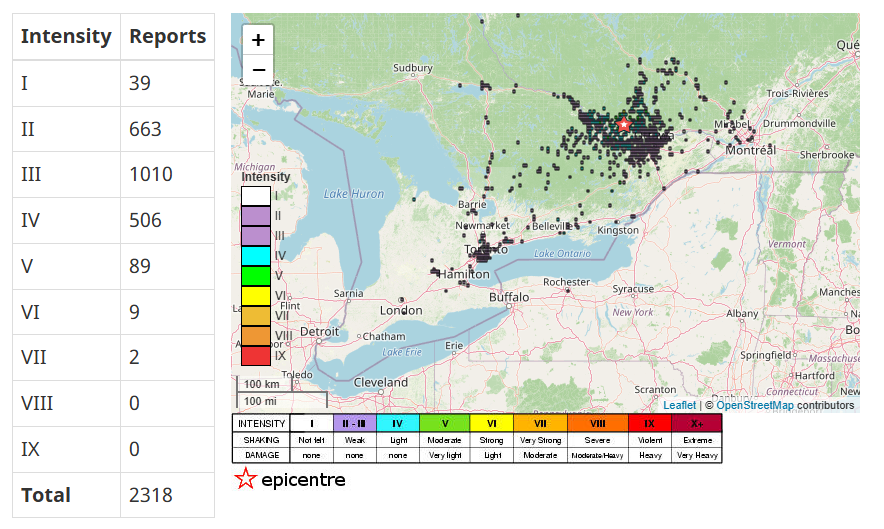Click the cyan intensity IV legend swatch
This screenshot has width=884, height=529.
pyautogui.click(x=256, y=255)
